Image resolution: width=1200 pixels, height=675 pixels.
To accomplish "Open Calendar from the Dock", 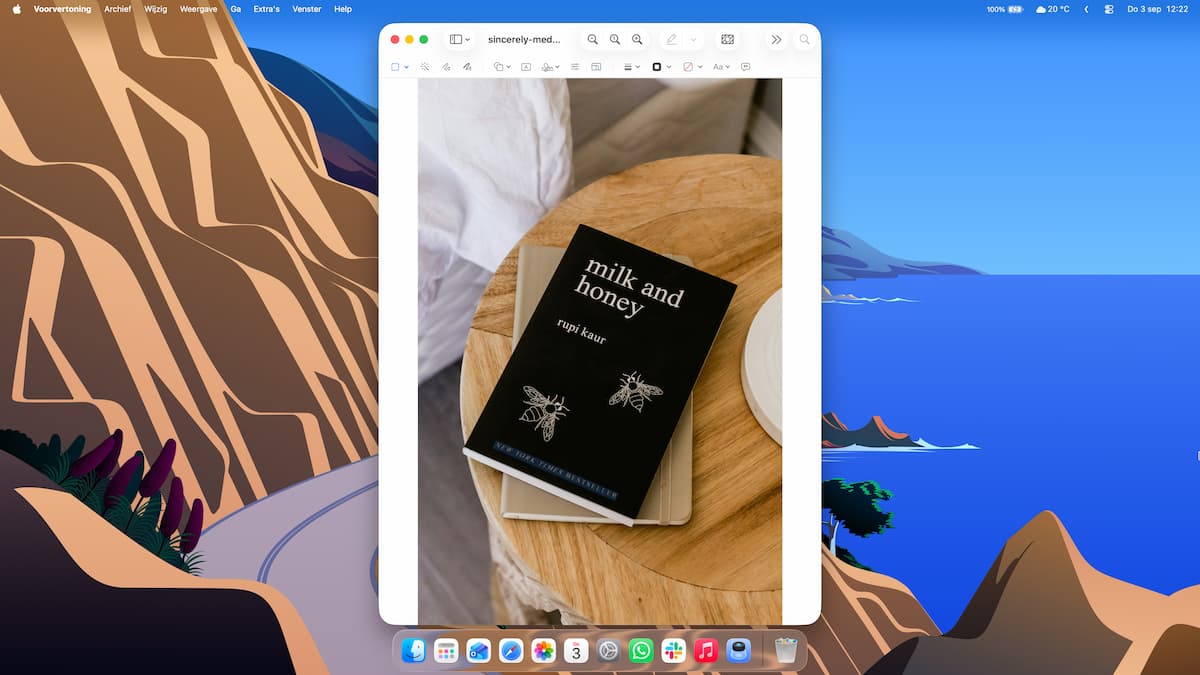I will pos(576,651).
